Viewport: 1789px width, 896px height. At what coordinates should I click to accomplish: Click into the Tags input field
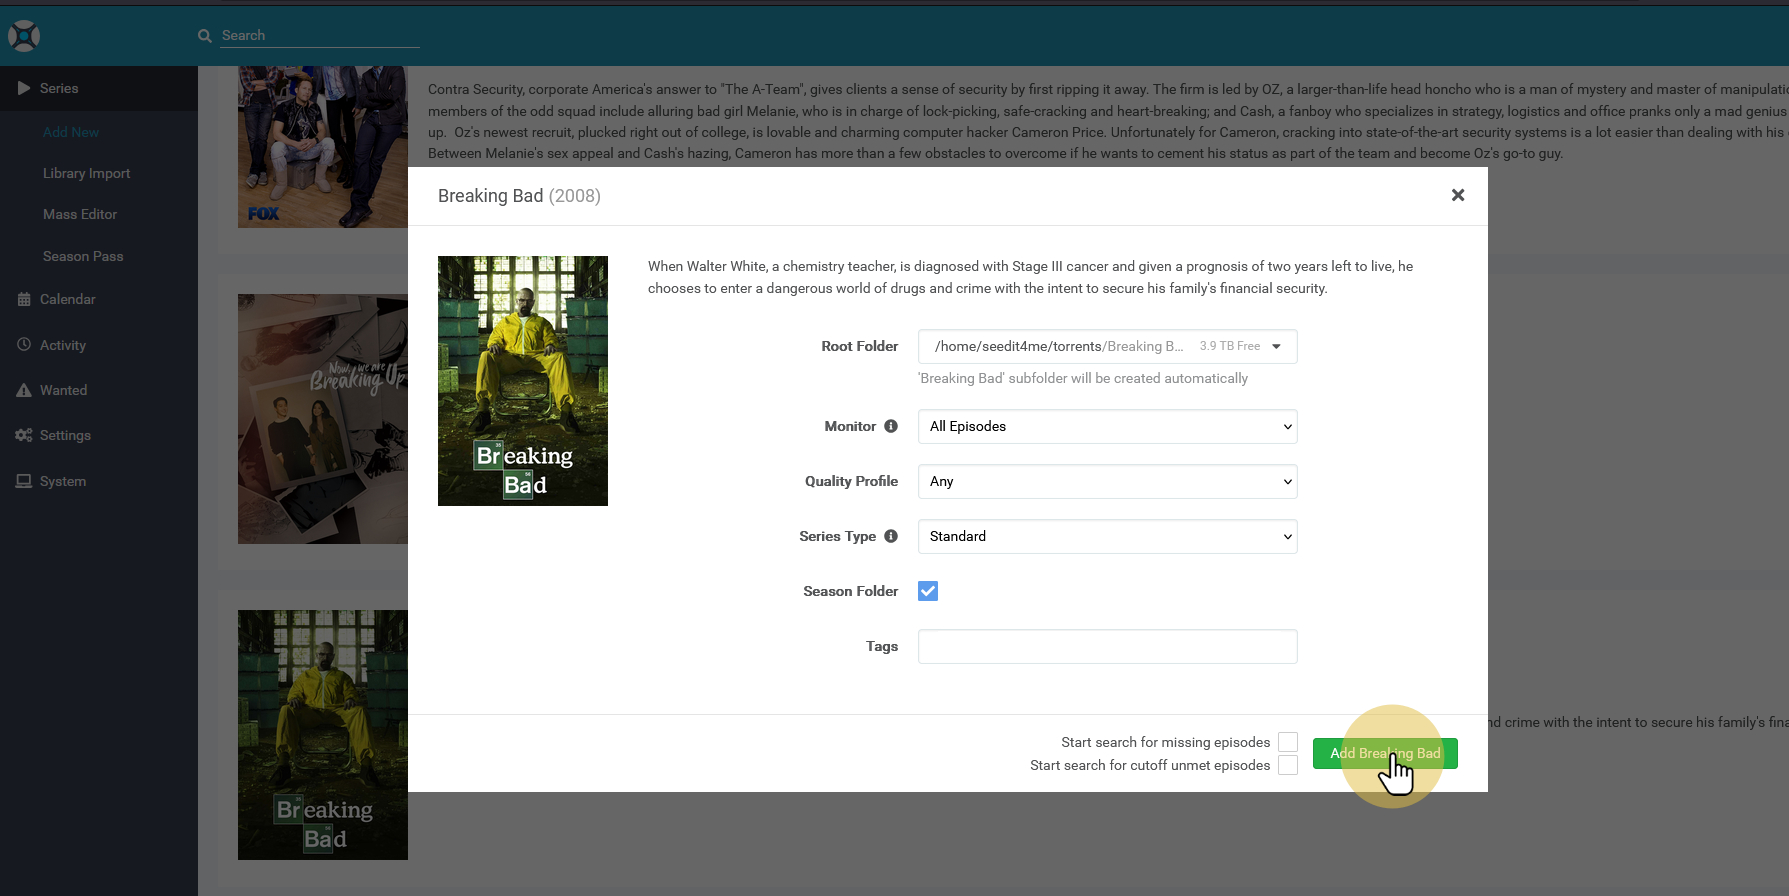pyautogui.click(x=1108, y=646)
